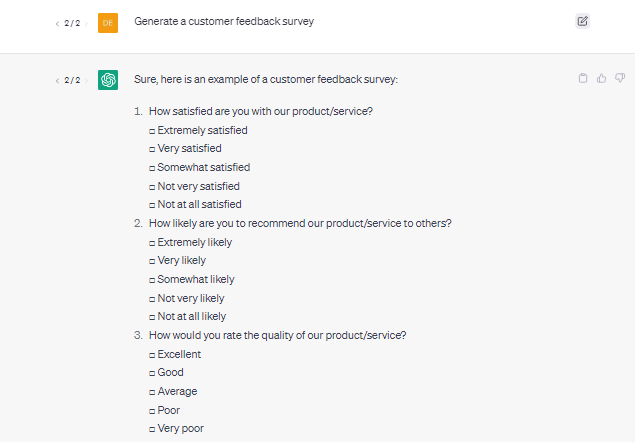The image size is (635, 442).
Task: Check the Extremely satisfied box
Action: click(152, 131)
